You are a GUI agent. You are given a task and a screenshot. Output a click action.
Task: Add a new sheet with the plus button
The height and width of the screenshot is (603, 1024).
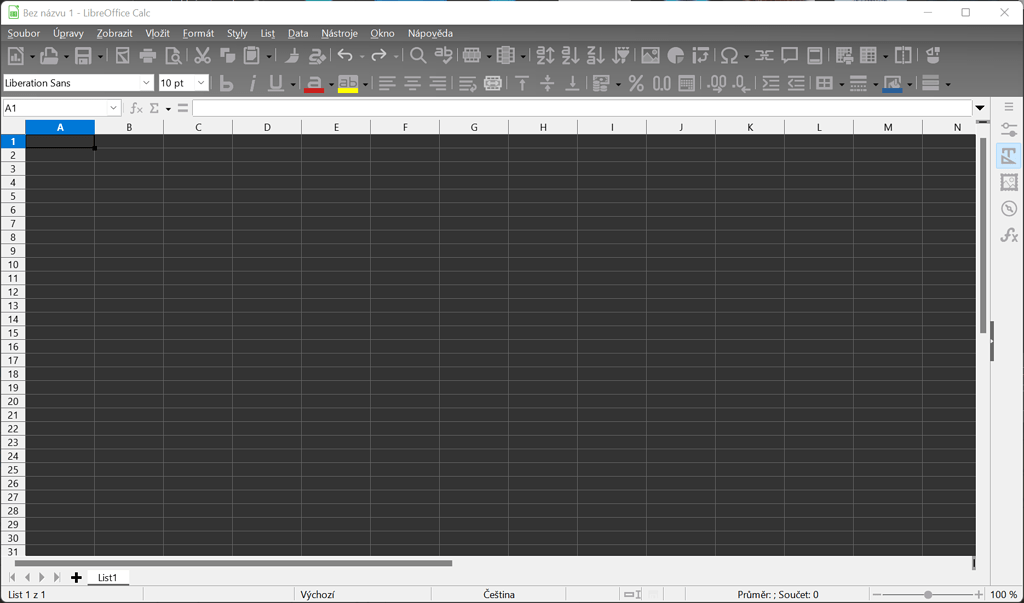pos(76,577)
